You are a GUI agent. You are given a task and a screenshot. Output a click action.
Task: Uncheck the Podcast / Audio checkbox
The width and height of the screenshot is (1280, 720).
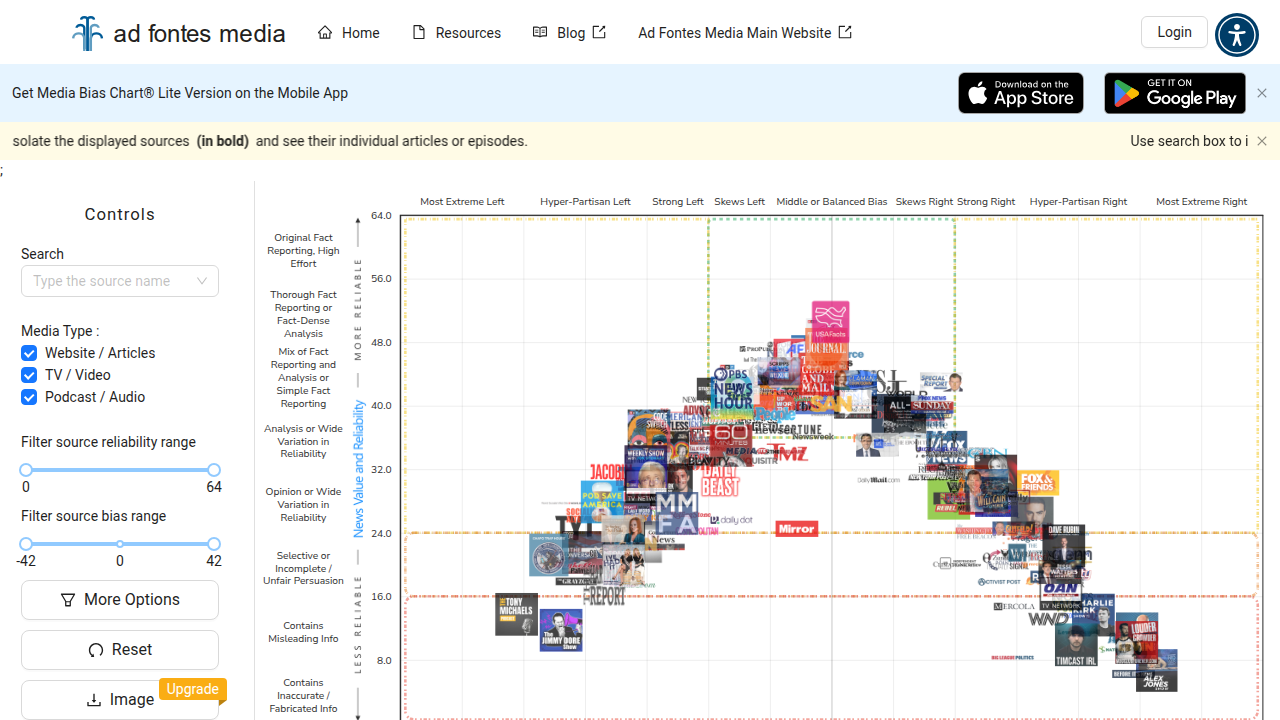(x=29, y=397)
